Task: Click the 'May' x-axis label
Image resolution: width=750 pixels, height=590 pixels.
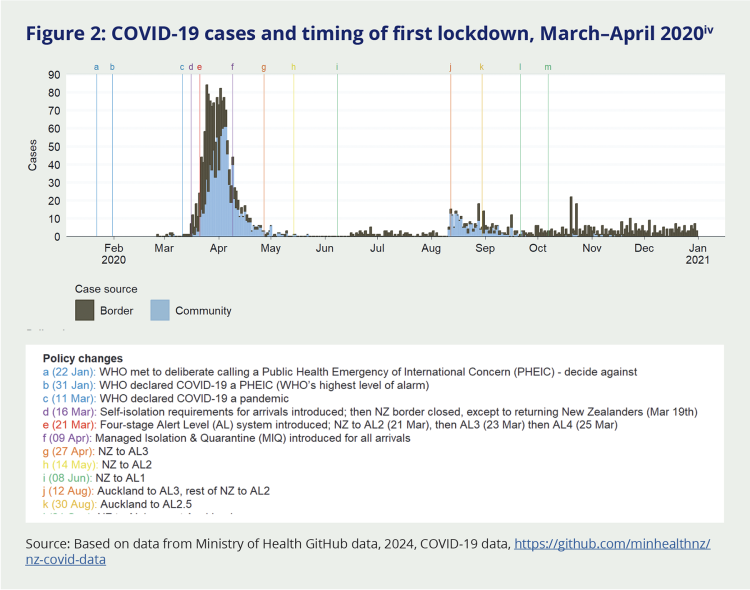Action: tap(270, 248)
